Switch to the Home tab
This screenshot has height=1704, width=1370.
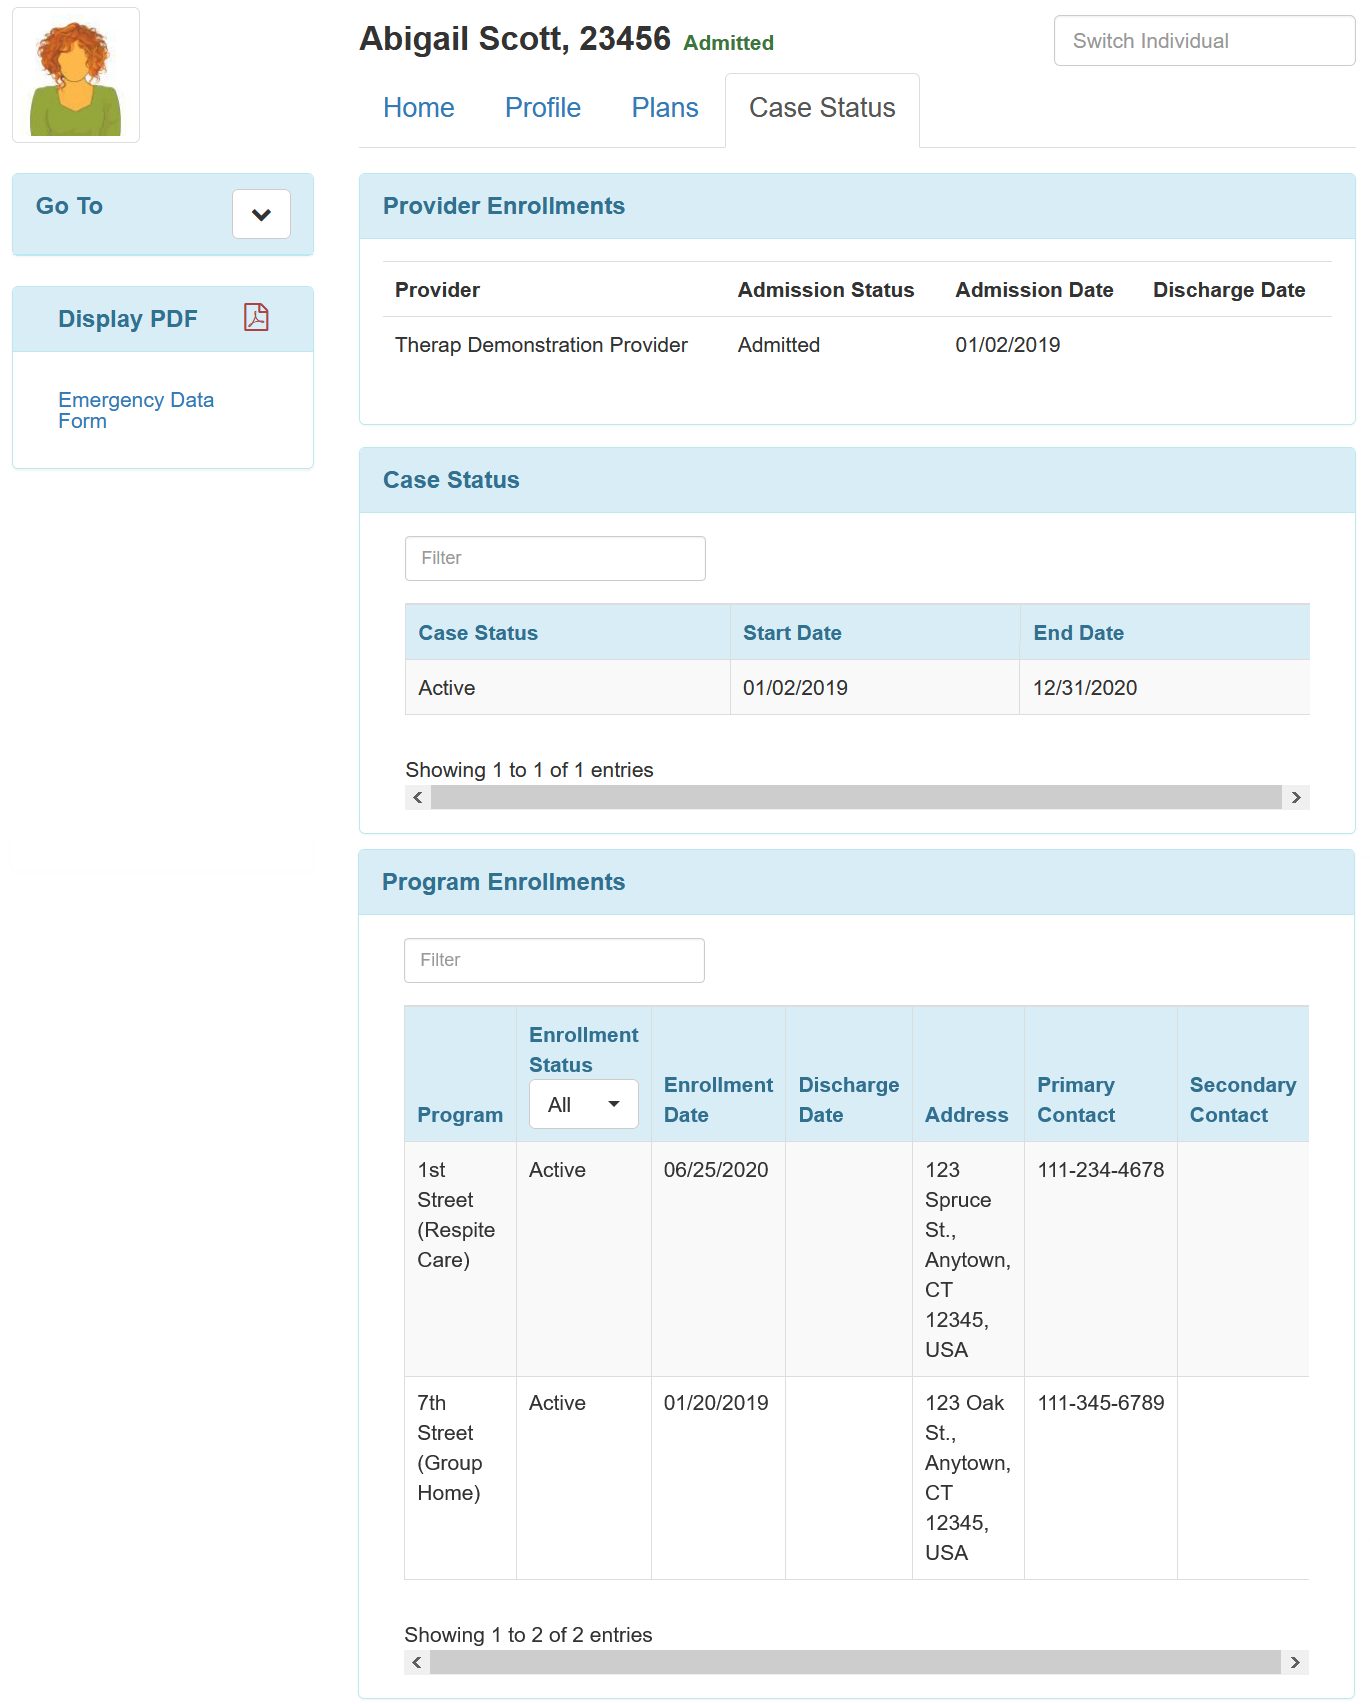(418, 108)
